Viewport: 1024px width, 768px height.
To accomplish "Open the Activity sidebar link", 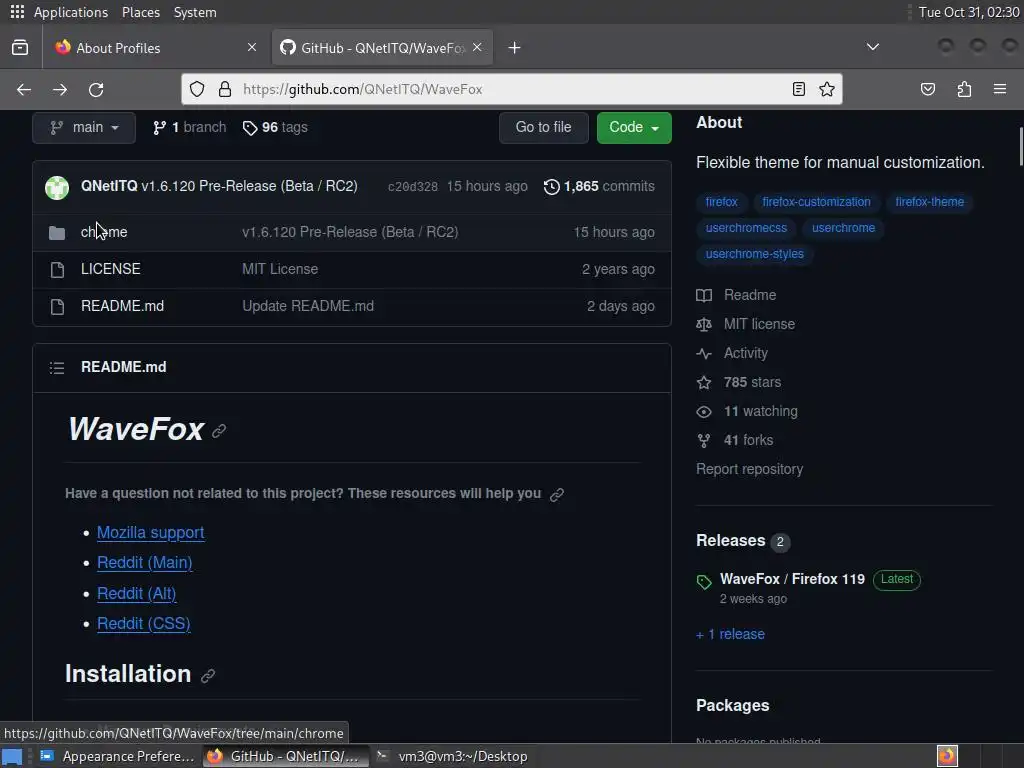I will [x=732, y=353].
